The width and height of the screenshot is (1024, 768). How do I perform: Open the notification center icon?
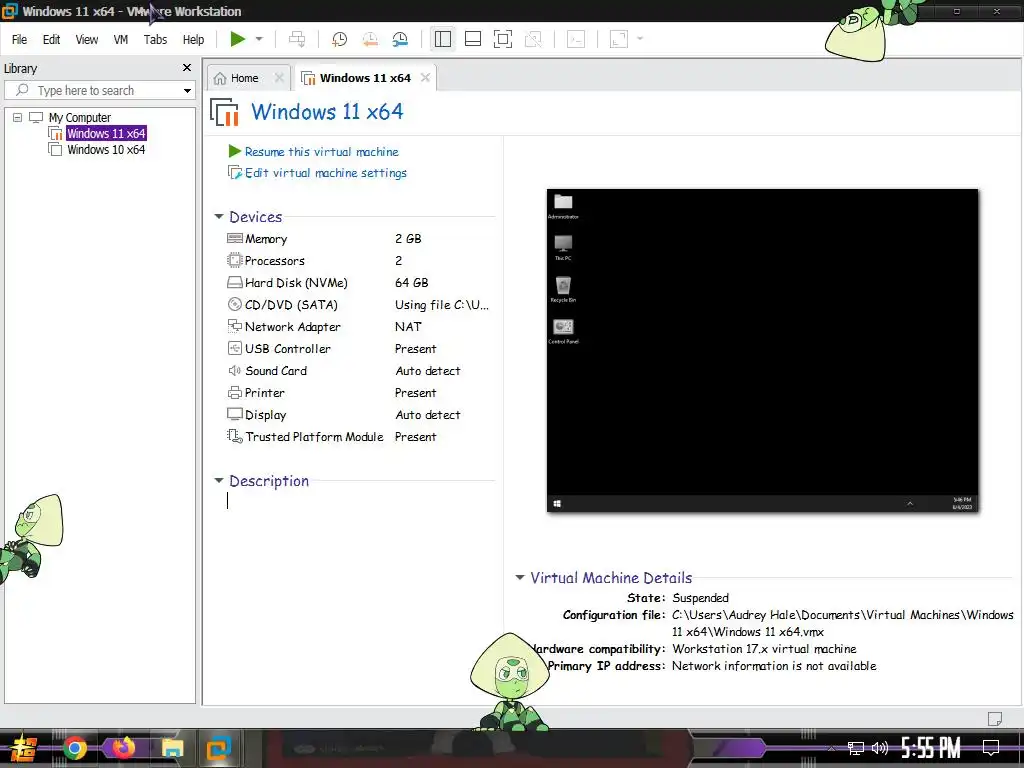[991, 748]
